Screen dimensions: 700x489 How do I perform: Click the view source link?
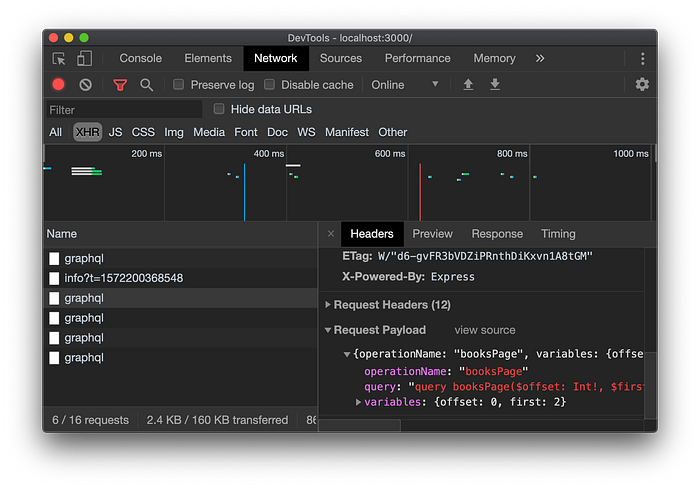(485, 330)
